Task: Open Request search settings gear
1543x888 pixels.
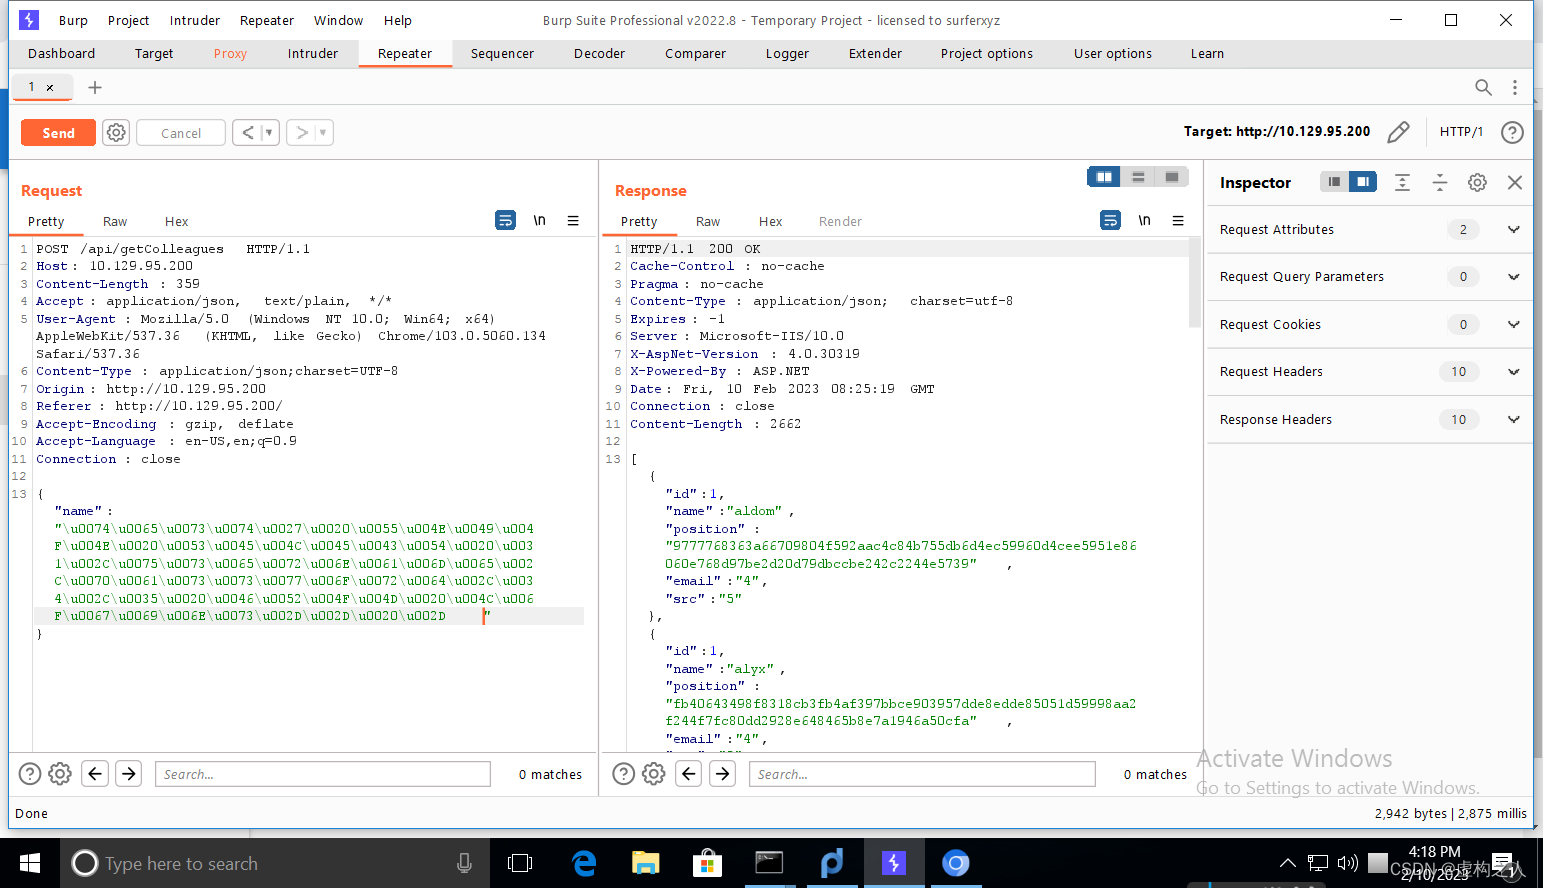Action: click(x=60, y=774)
